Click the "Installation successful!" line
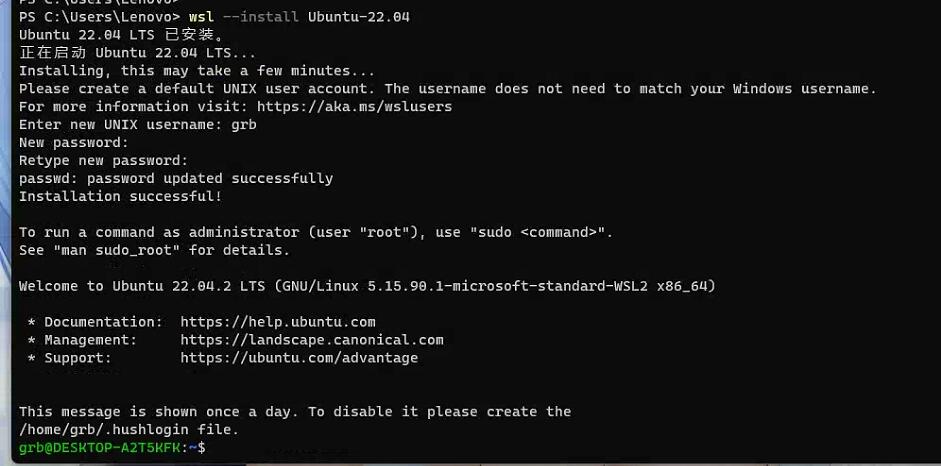Screen dimensions: 941x466 [x=121, y=197]
